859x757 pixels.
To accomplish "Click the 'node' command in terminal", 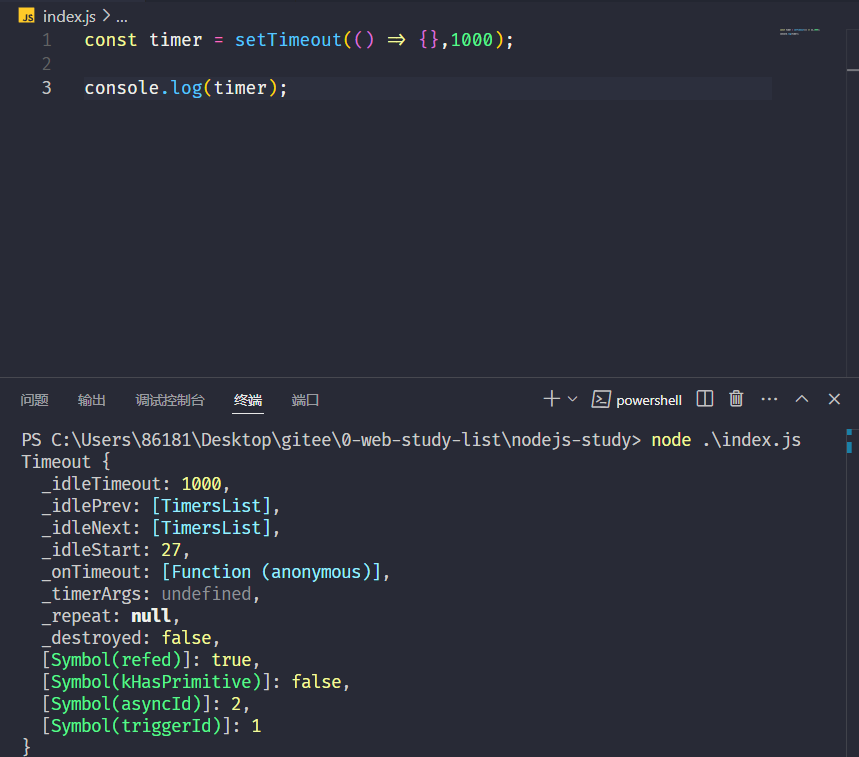I will 671,440.
